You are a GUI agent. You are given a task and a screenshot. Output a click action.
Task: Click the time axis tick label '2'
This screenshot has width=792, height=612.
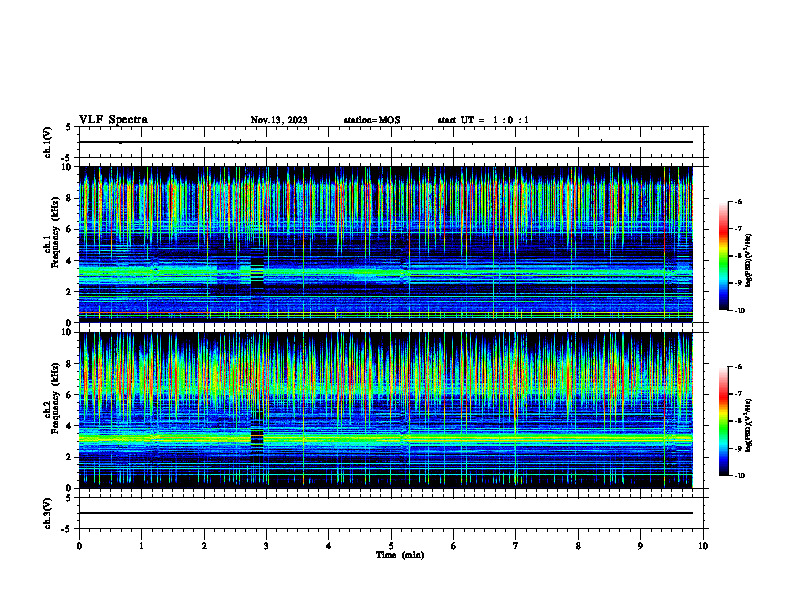pos(204,546)
